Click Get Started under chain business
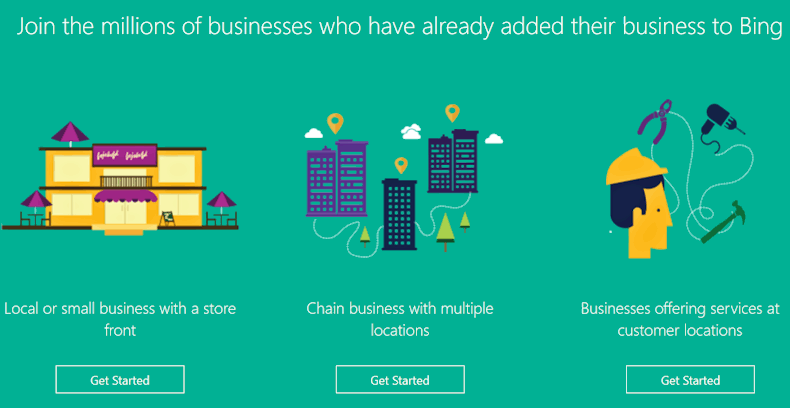Image resolution: width=790 pixels, height=408 pixels. [400, 379]
